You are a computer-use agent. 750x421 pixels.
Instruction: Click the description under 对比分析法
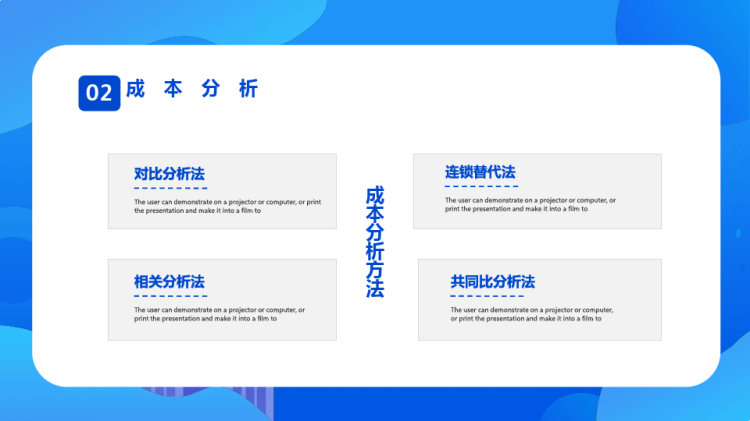(x=228, y=206)
